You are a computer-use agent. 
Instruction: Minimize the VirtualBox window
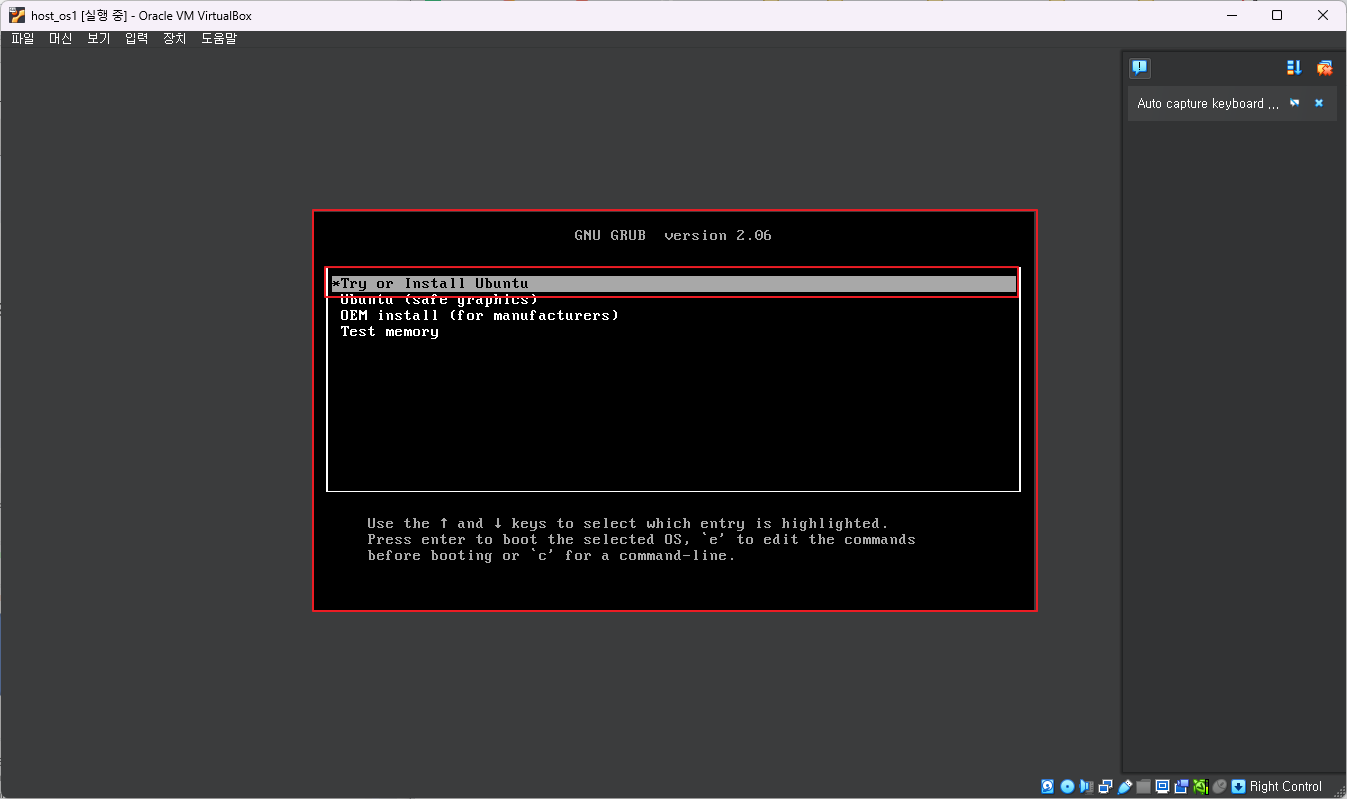coord(1230,15)
